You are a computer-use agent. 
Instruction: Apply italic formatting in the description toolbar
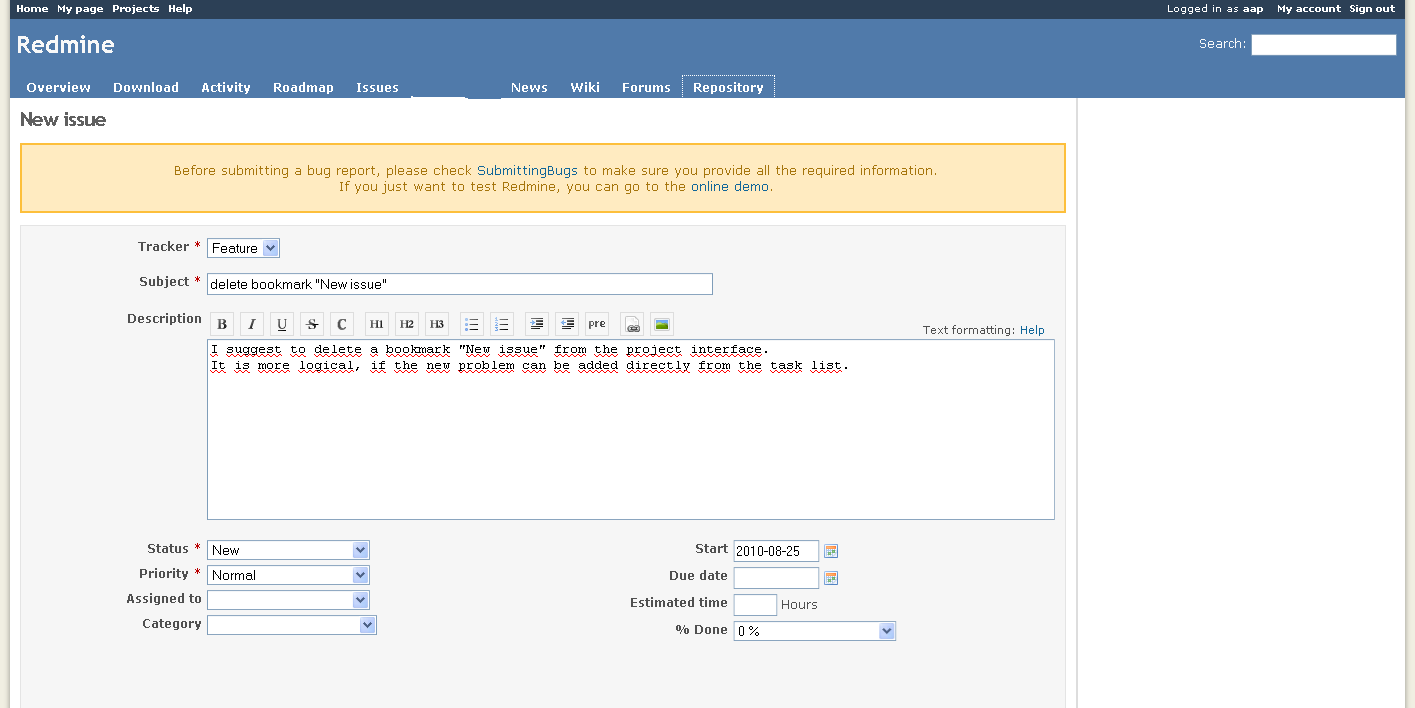252,324
